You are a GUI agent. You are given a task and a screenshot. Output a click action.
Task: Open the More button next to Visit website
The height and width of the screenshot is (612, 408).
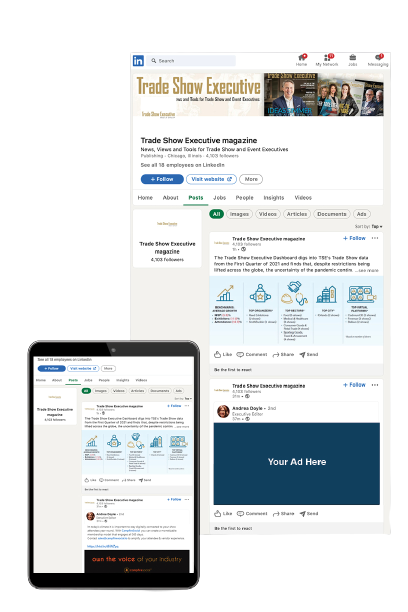(x=251, y=179)
